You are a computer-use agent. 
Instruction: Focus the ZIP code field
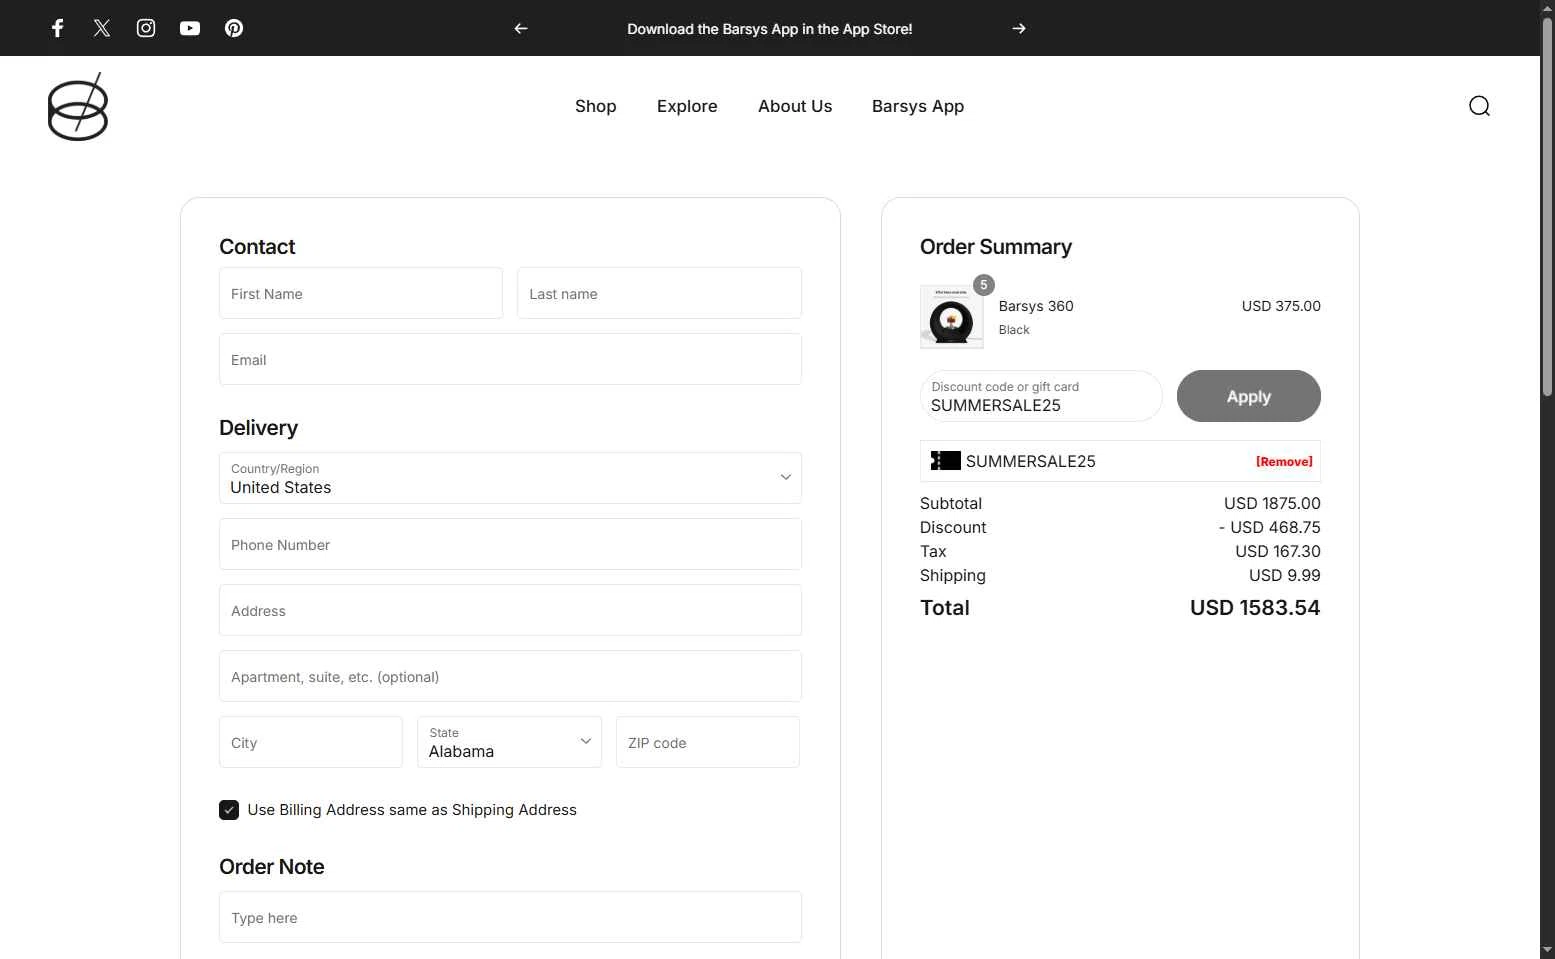[x=708, y=742]
